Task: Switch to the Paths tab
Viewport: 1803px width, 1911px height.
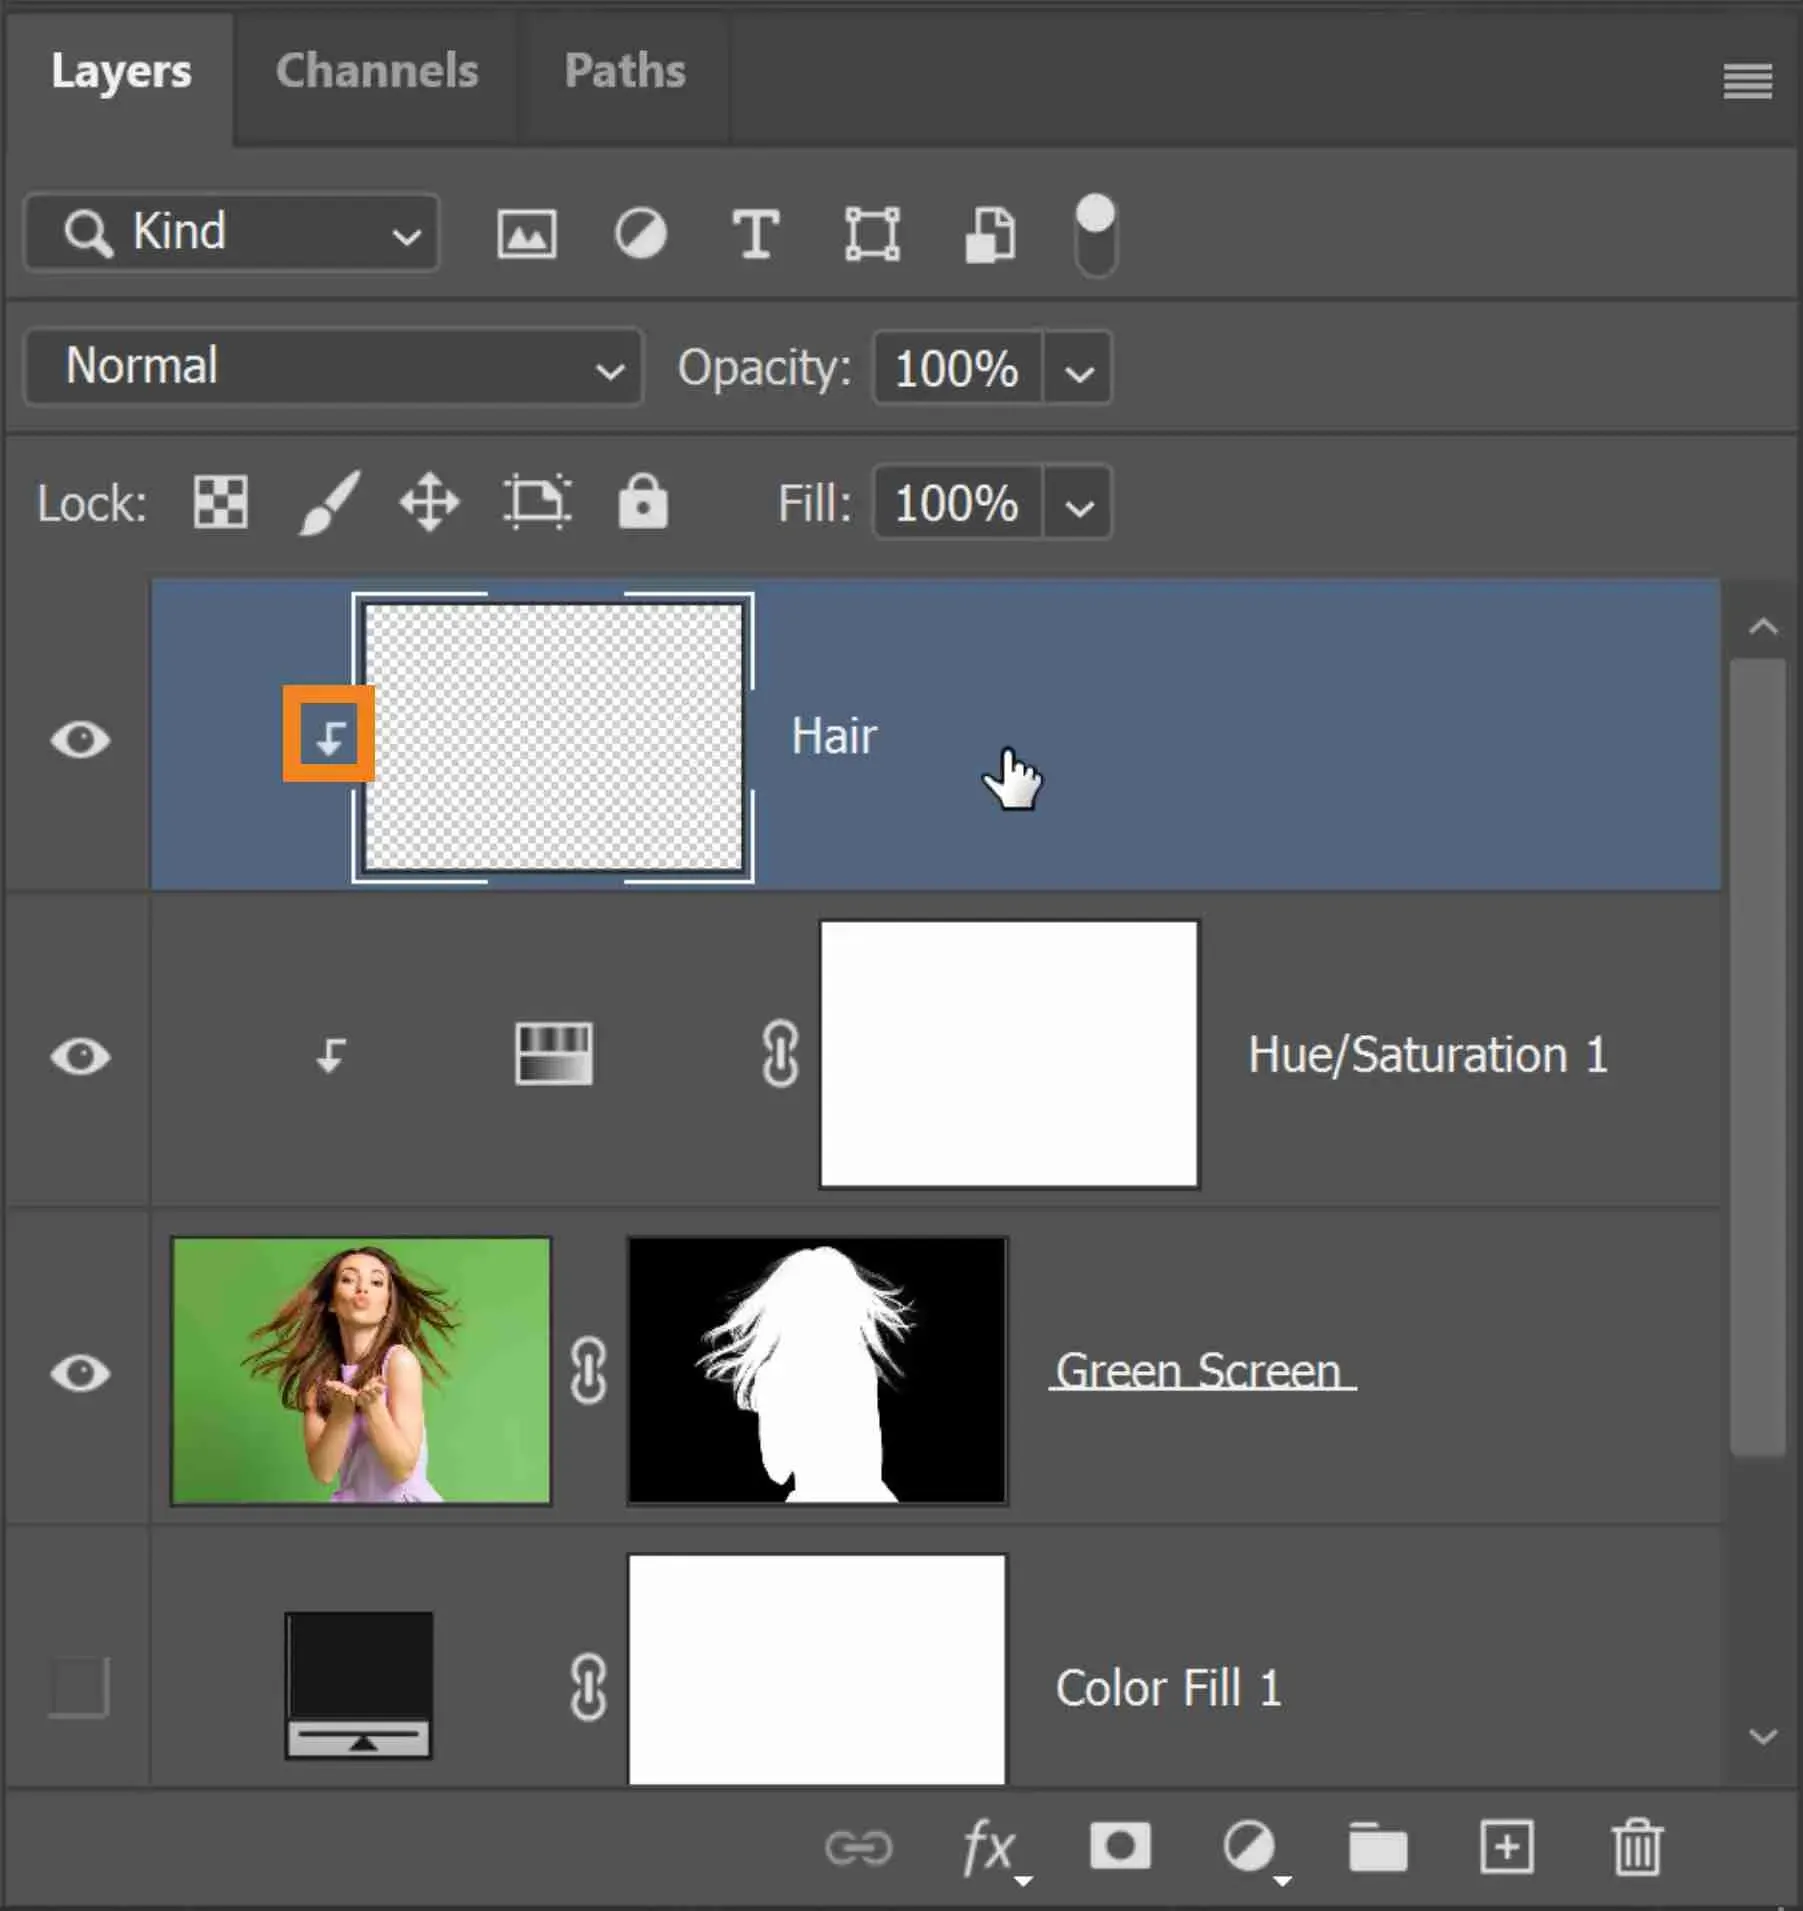Action: coord(624,72)
